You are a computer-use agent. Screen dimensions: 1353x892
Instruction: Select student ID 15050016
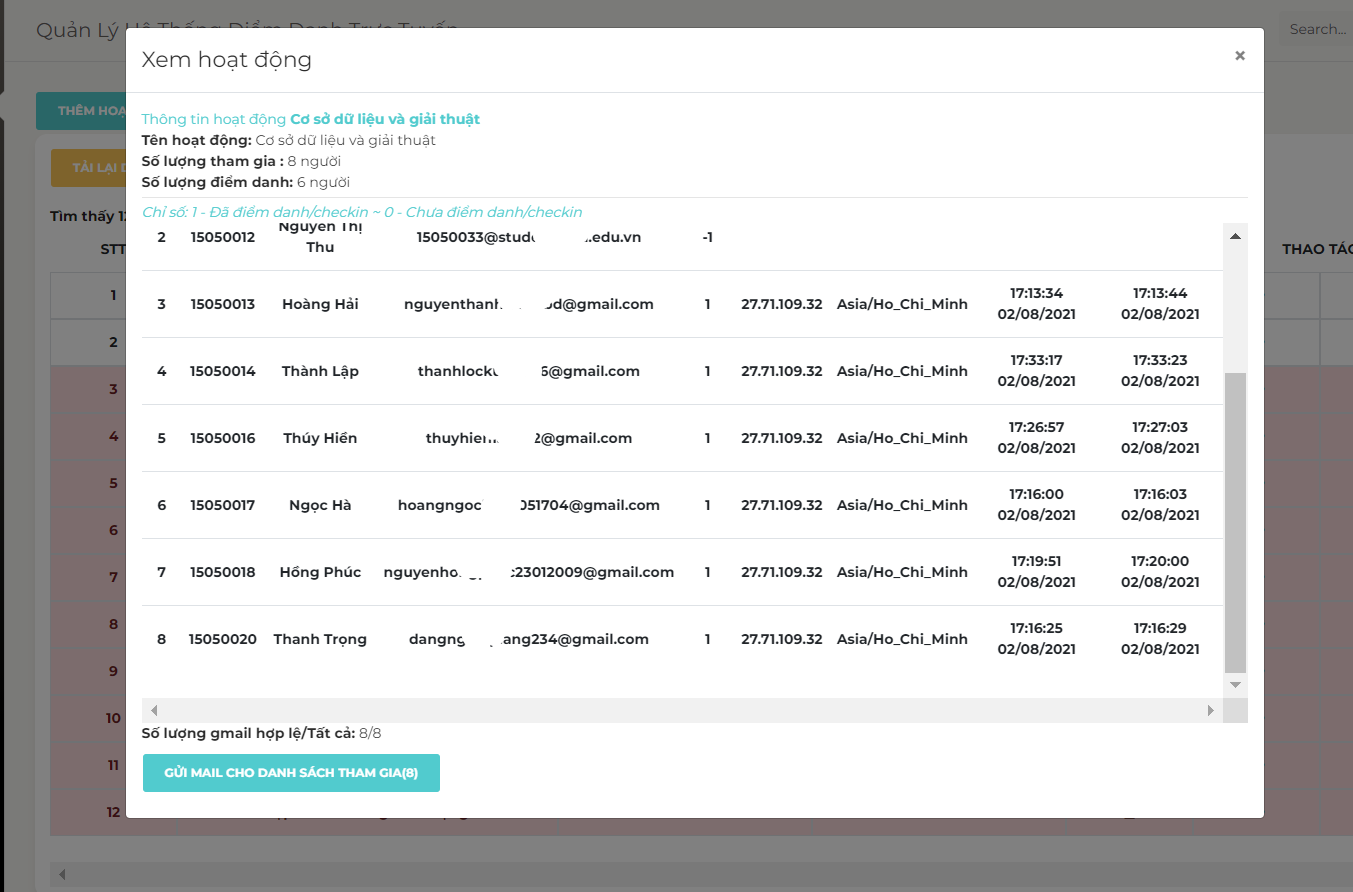click(x=223, y=438)
